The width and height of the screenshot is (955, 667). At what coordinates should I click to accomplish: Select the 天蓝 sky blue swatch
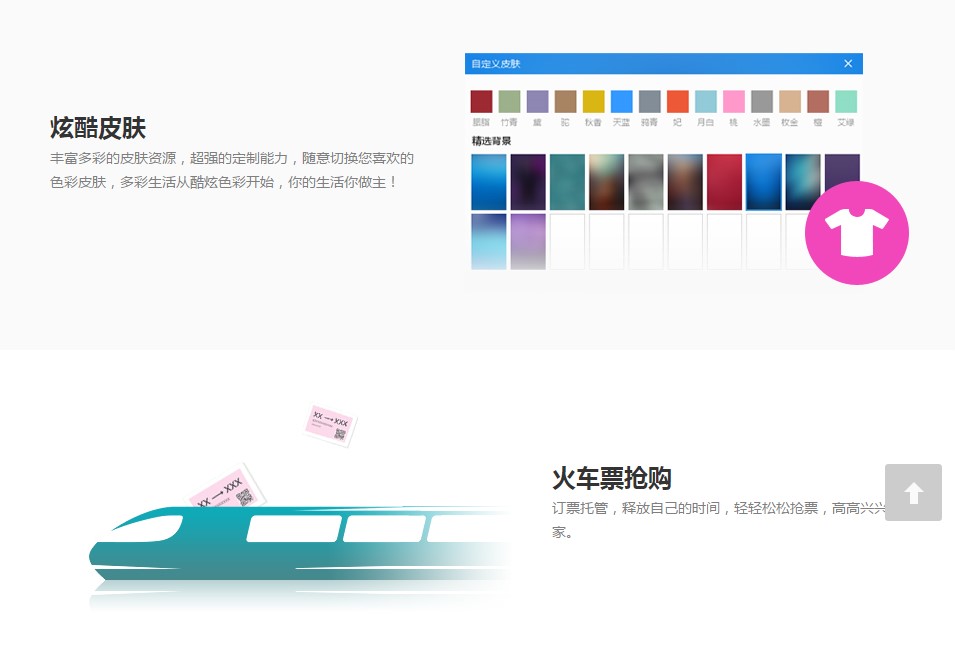click(621, 101)
